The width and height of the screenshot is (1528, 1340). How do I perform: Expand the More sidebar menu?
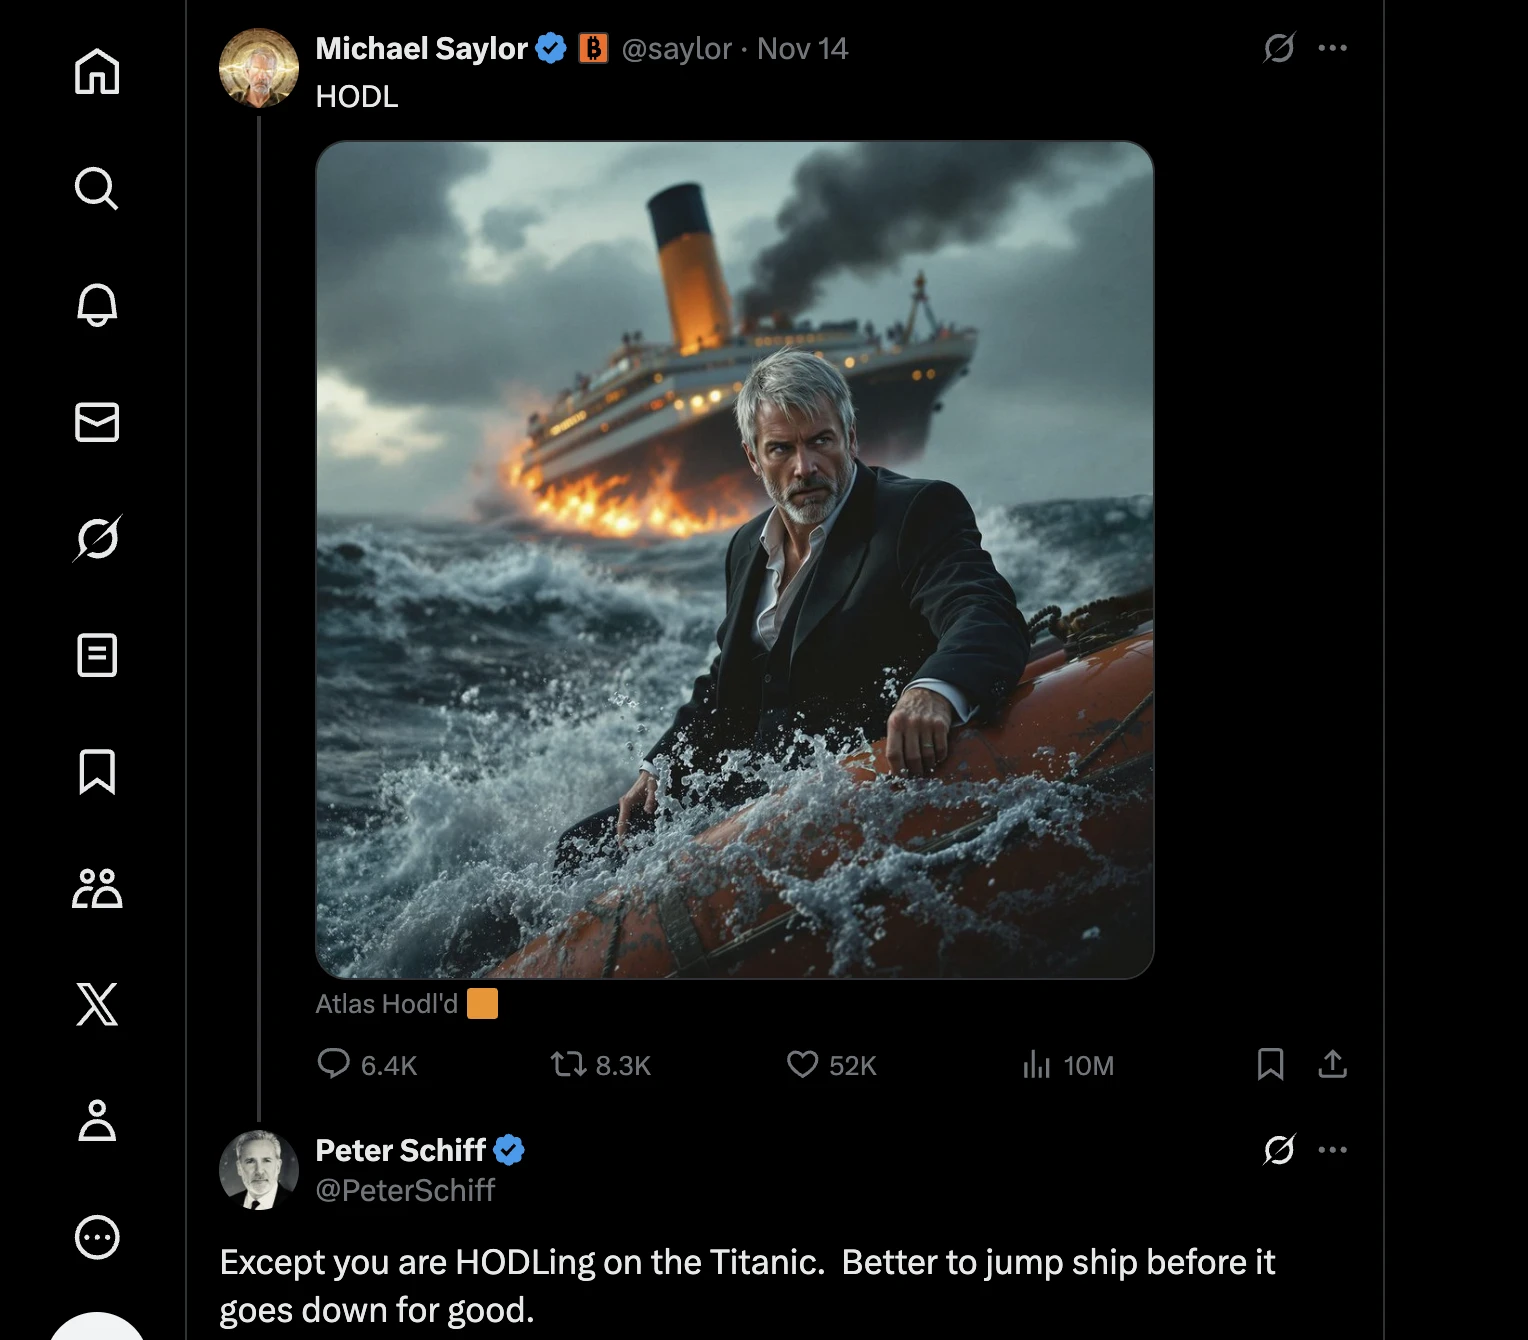pyautogui.click(x=97, y=1238)
